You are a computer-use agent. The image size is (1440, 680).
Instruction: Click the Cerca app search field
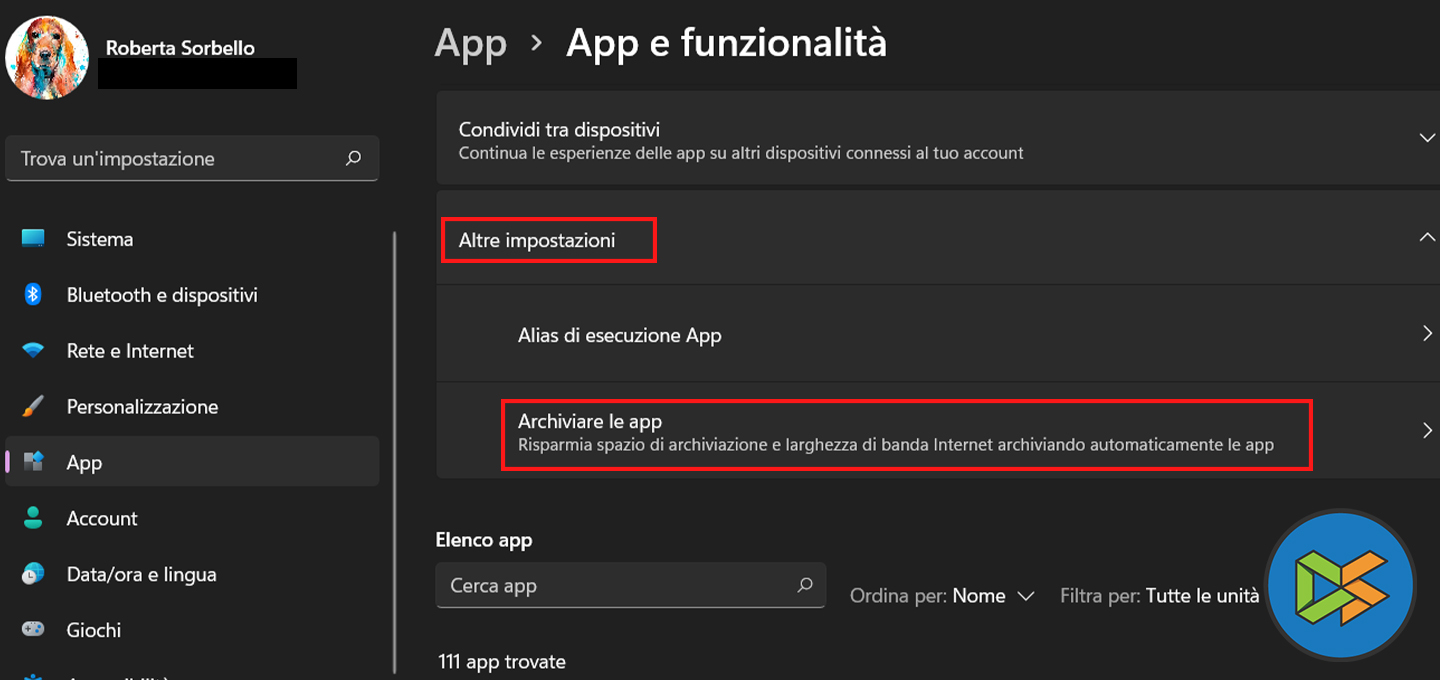click(x=615, y=586)
